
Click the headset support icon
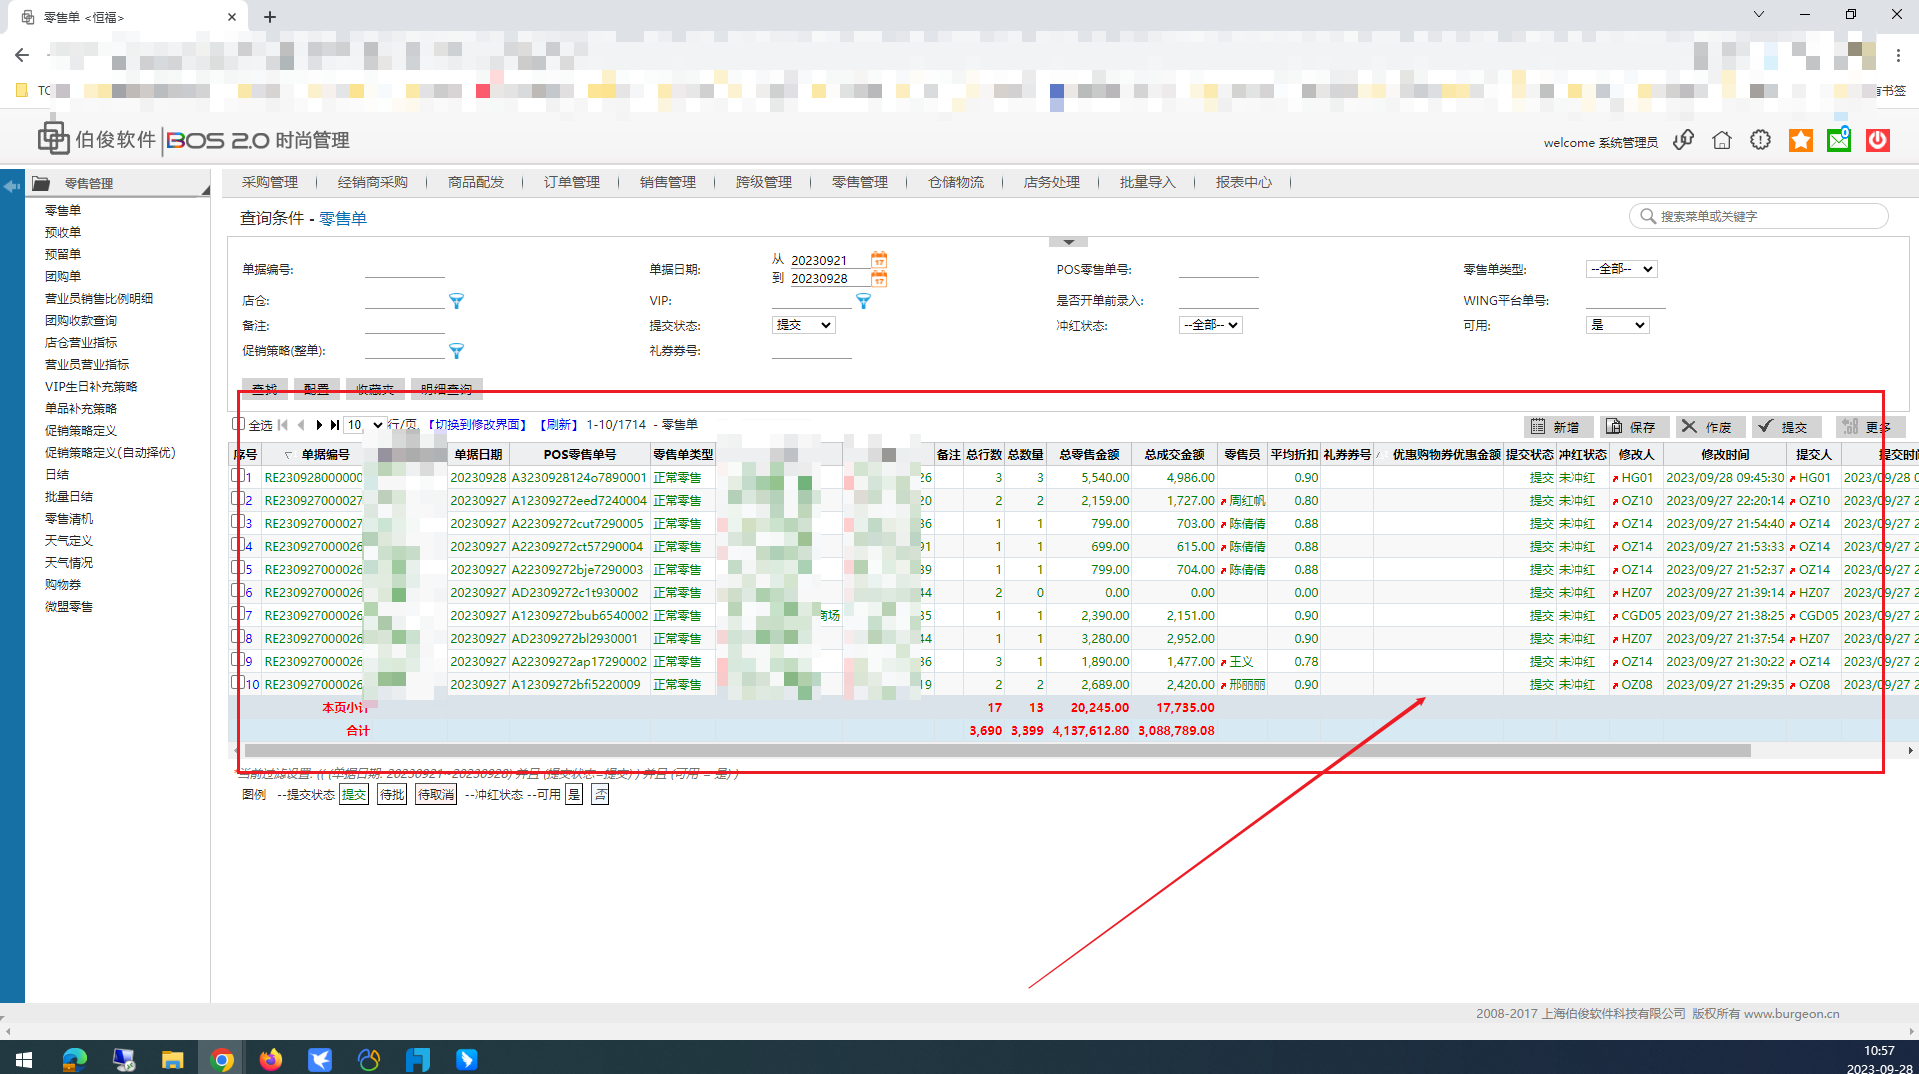tap(1684, 141)
